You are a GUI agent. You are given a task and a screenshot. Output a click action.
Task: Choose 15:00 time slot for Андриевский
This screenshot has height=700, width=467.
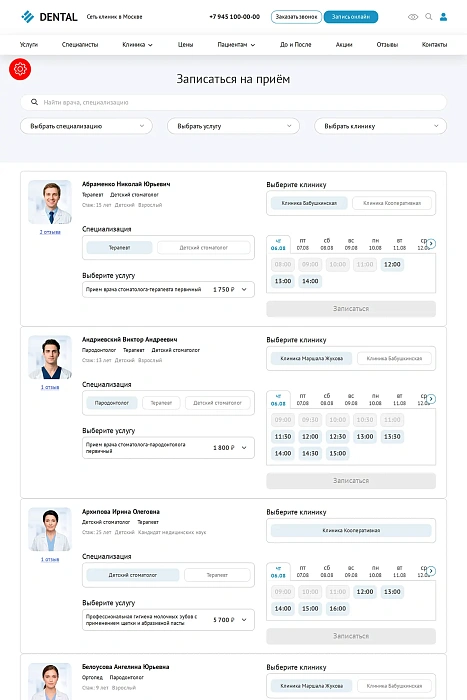tap(338, 454)
